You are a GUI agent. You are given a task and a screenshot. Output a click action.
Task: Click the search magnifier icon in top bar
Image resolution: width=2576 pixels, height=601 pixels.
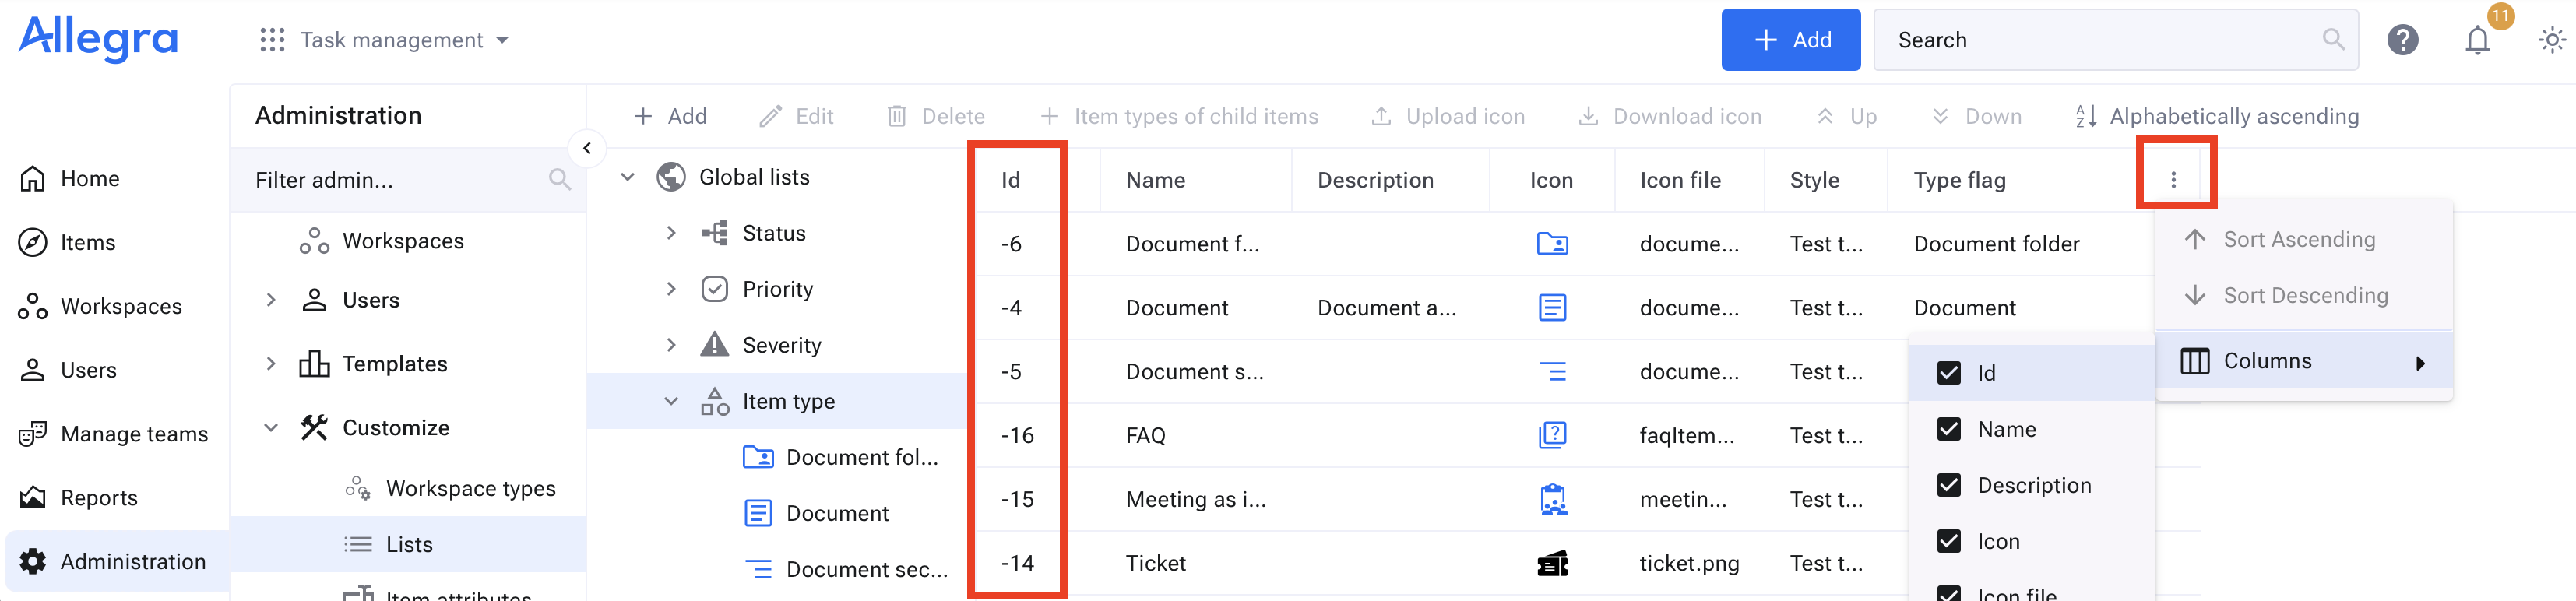tap(2333, 40)
